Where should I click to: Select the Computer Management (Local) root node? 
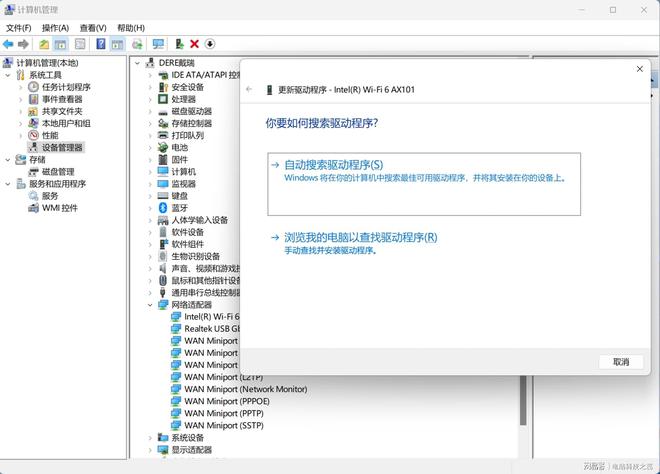[x=47, y=63]
